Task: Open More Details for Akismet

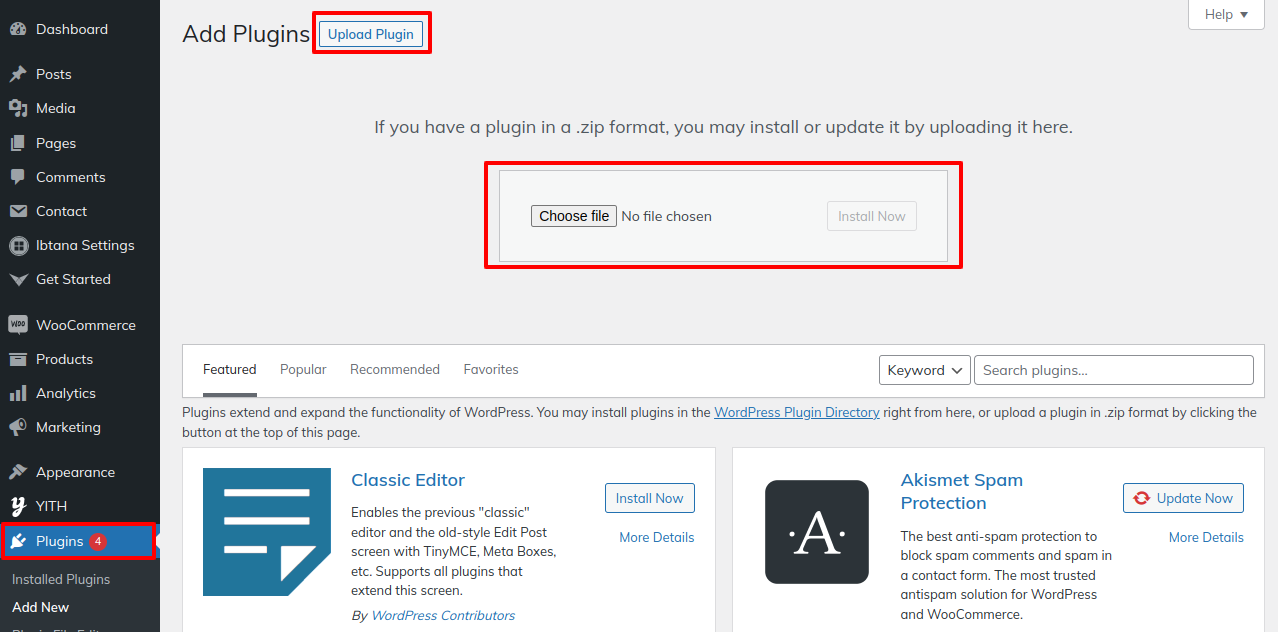Action: click(1206, 537)
